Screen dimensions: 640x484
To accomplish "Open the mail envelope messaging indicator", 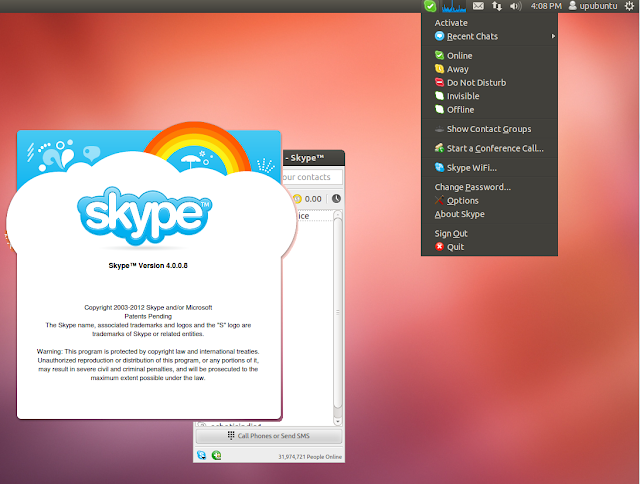I will (x=478, y=6).
